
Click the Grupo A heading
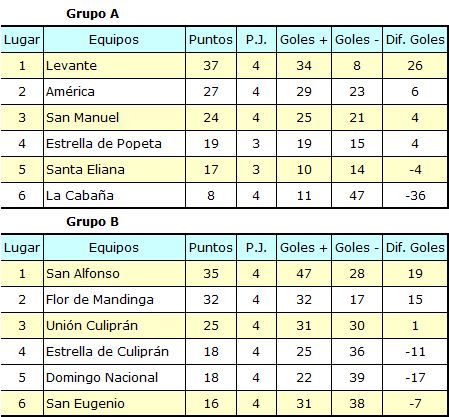point(92,14)
